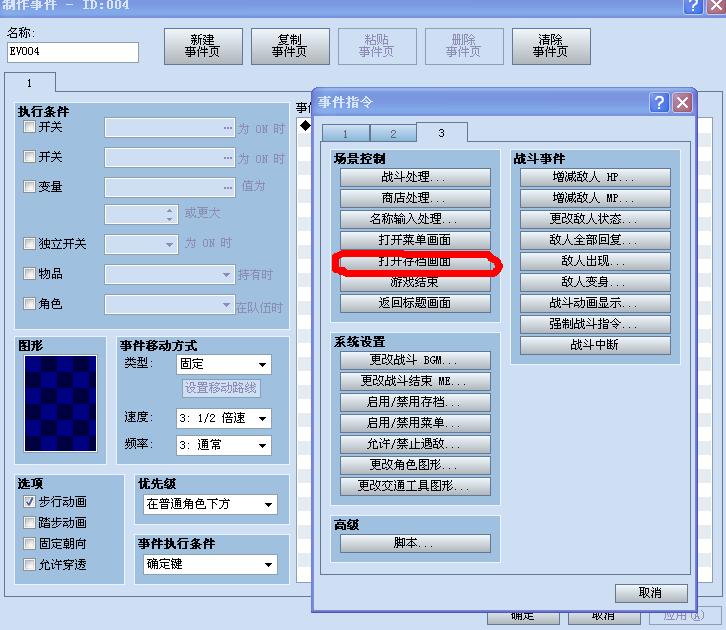Click the 打开存档画面 button

(x=415, y=262)
